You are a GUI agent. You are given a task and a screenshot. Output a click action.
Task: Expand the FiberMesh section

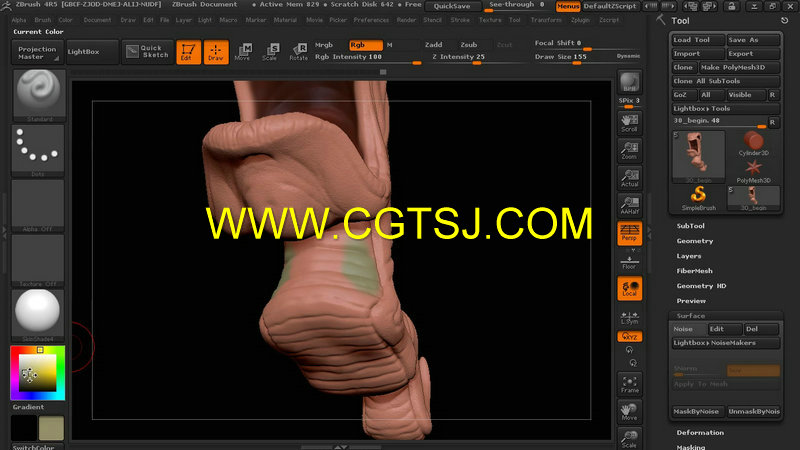[x=694, y=271]
